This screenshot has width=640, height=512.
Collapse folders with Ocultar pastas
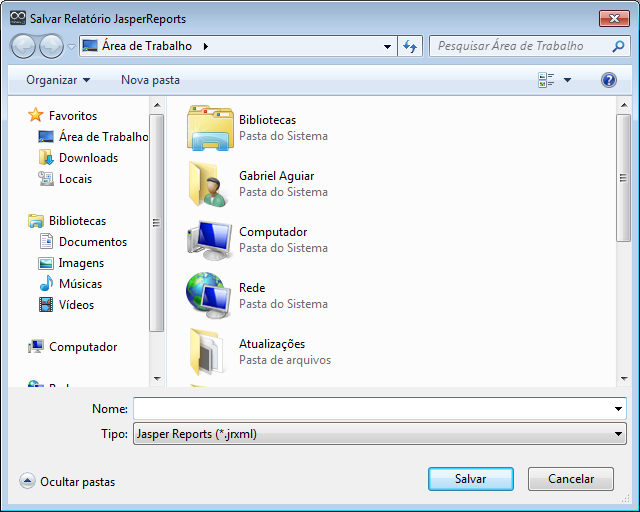pyautogui.click(x=67, y=482)
